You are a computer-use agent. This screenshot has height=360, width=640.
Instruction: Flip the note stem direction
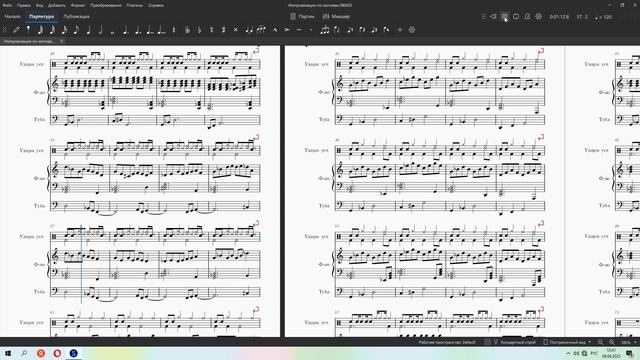pyautogui.click(x=337, y=29)
